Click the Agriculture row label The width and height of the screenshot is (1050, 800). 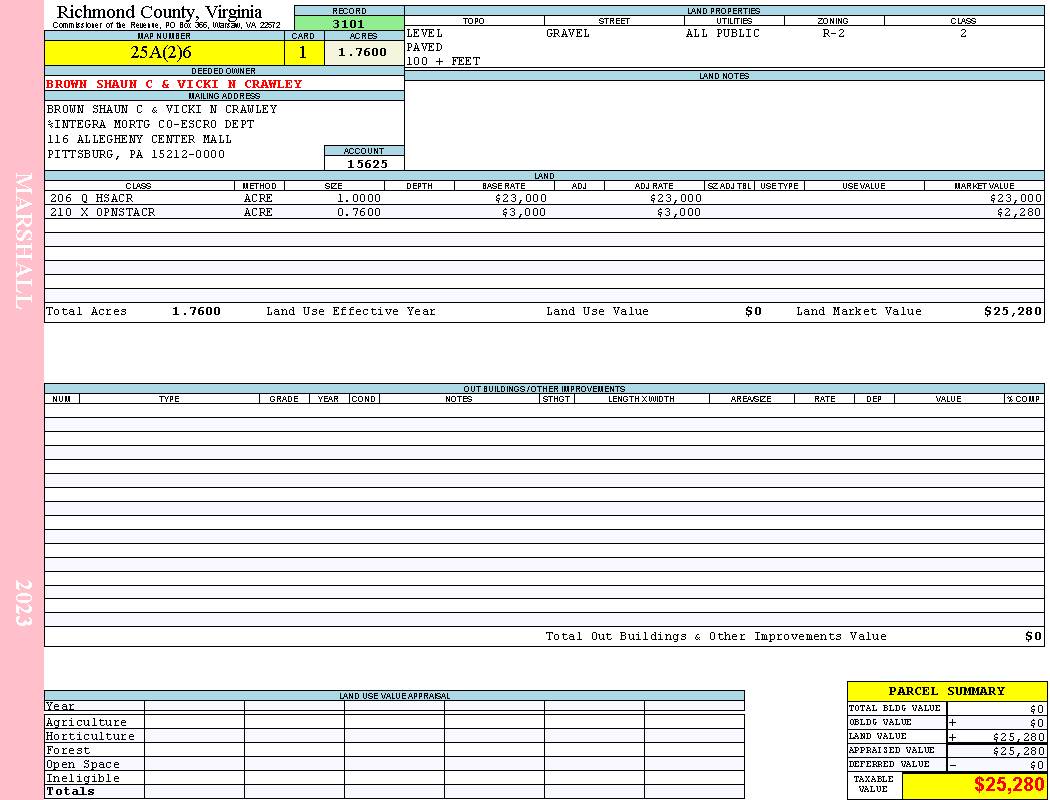pos(86,722)
